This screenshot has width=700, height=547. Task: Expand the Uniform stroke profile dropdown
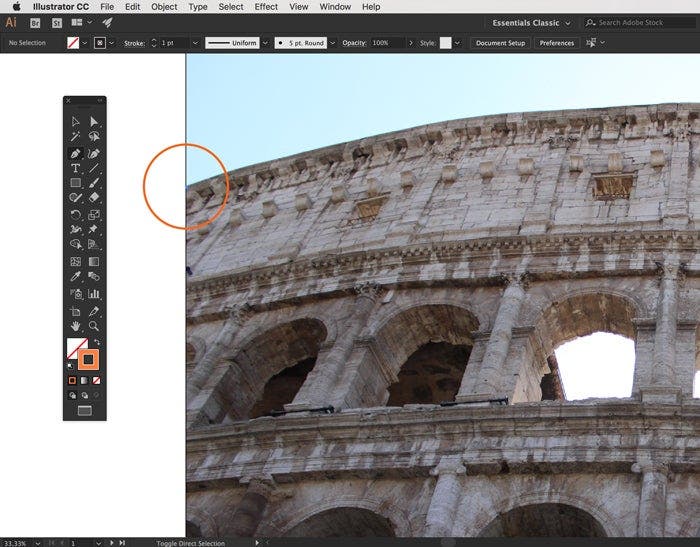[x=266, y=43]
